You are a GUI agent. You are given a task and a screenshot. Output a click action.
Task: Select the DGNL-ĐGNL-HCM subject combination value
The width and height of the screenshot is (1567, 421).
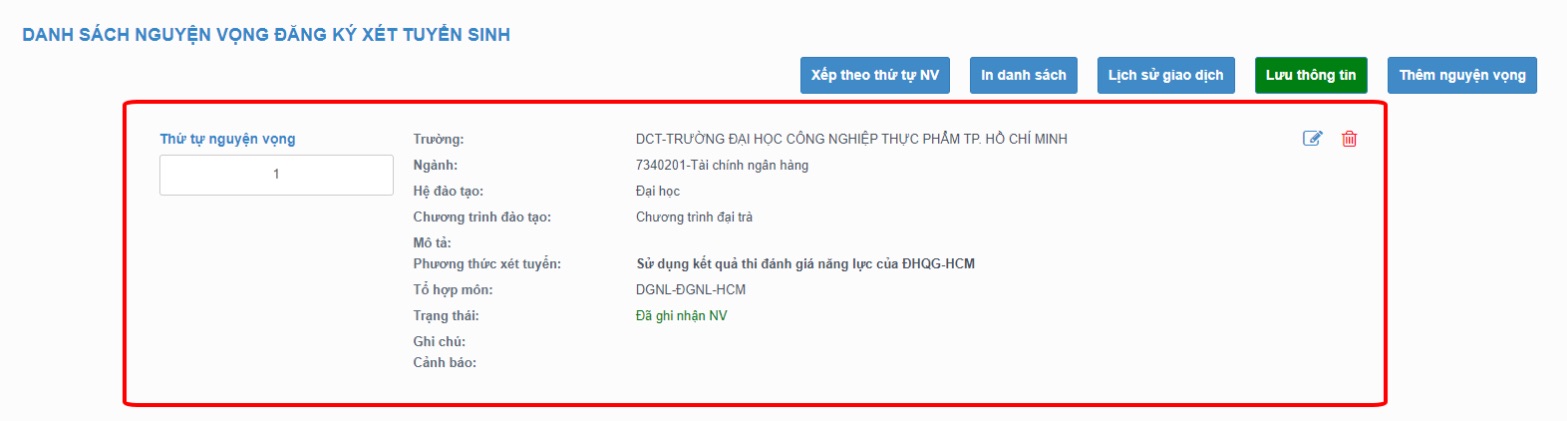(690, 290)
